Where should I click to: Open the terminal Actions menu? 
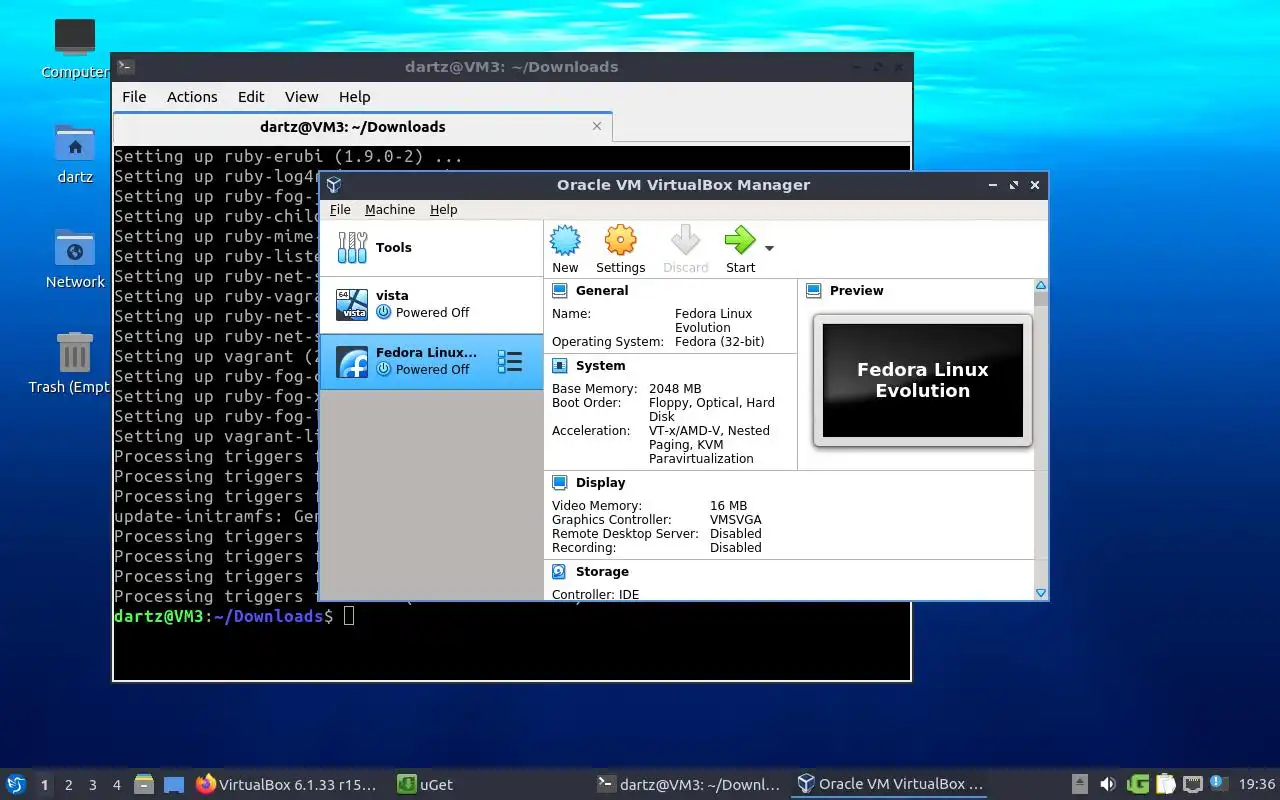click(192, 97)
